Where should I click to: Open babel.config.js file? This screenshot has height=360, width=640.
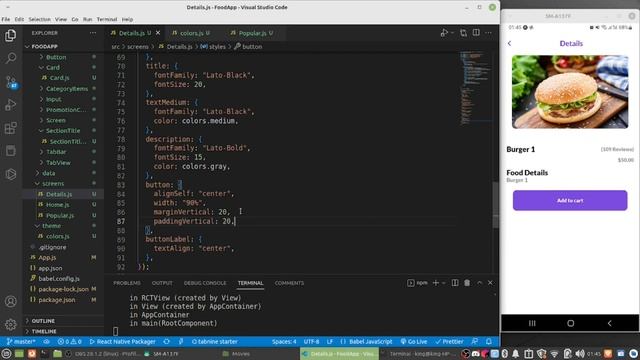59,279
